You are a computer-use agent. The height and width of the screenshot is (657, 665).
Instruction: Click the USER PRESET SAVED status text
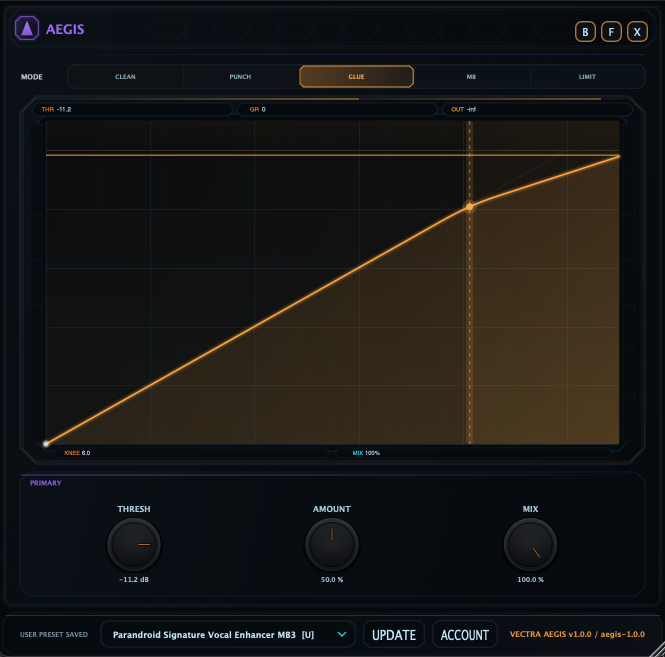point(54,635)
